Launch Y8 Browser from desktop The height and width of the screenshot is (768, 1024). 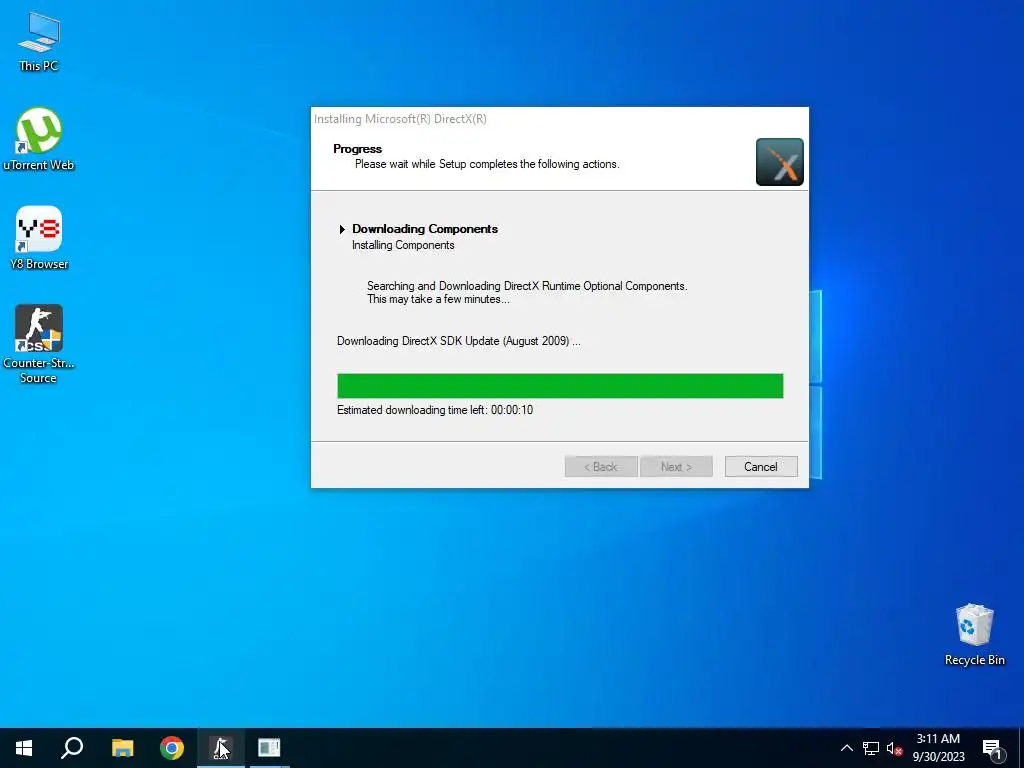point(39,238)
